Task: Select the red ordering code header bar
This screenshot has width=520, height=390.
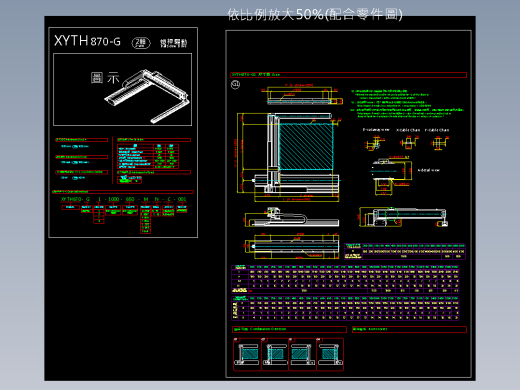Action: [x=123, y=192]
